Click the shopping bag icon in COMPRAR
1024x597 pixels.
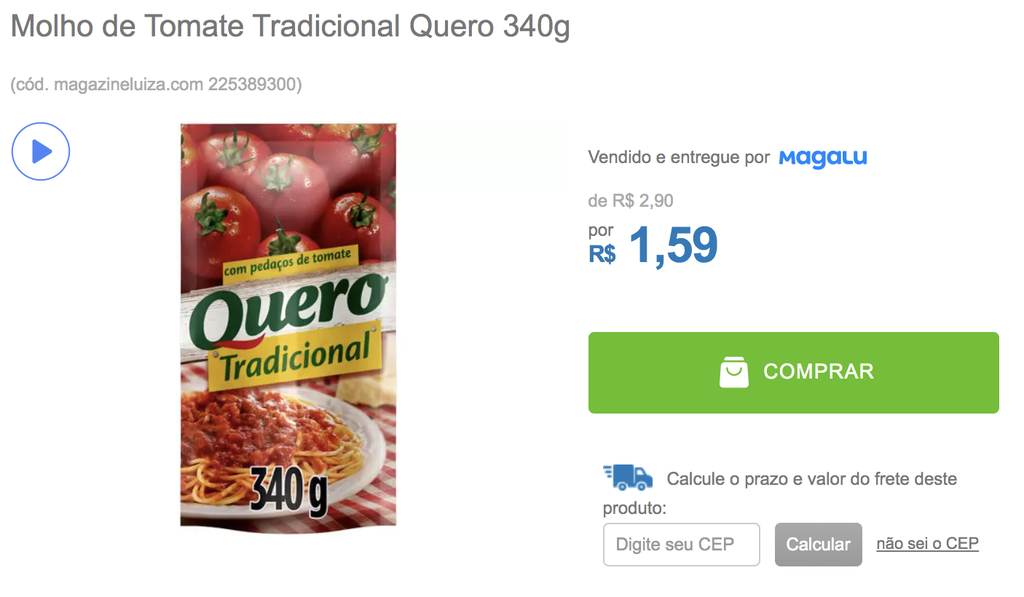click(734, 372)
